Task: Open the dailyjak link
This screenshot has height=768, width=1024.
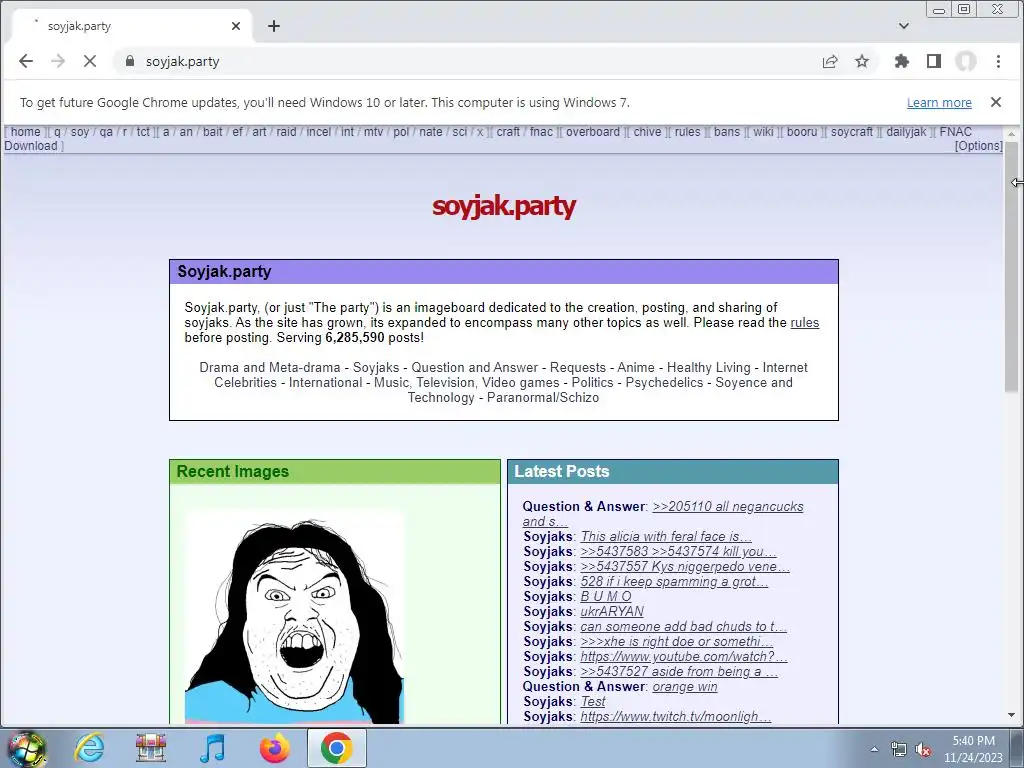Action: (x=906, y=132)
